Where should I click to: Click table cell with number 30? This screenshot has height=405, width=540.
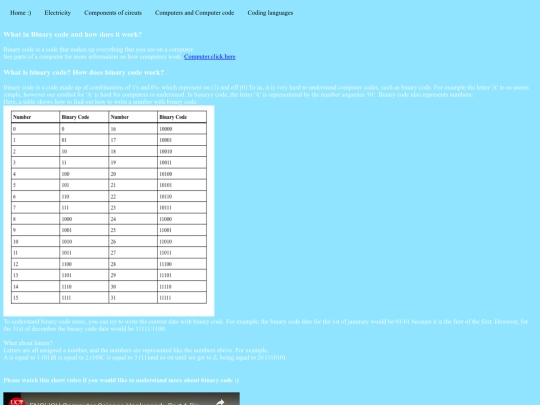click(133, 287)
